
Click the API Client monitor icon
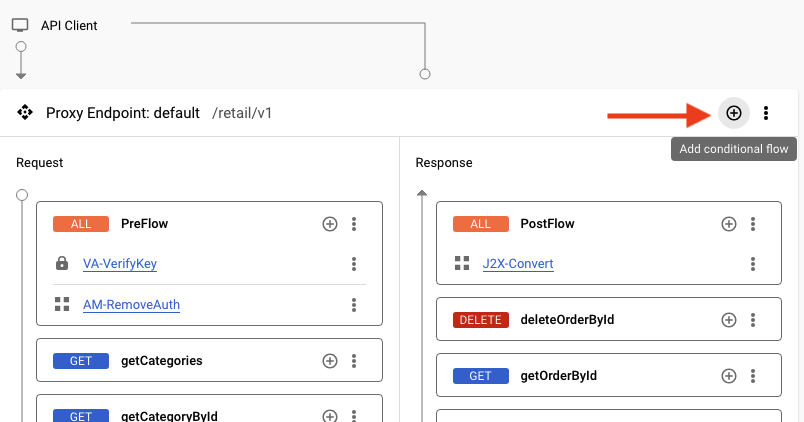tap(20, 25)
